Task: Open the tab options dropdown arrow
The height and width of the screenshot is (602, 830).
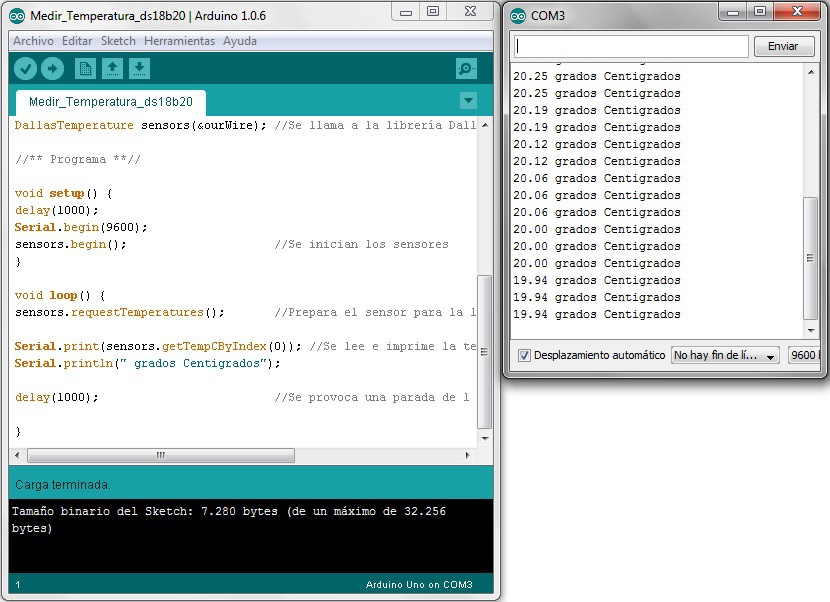Action: coord(468,101)
